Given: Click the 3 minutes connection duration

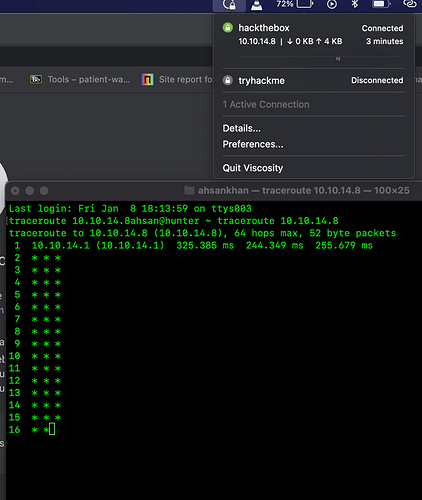Looking at the screenshot, I should point(384,41).
